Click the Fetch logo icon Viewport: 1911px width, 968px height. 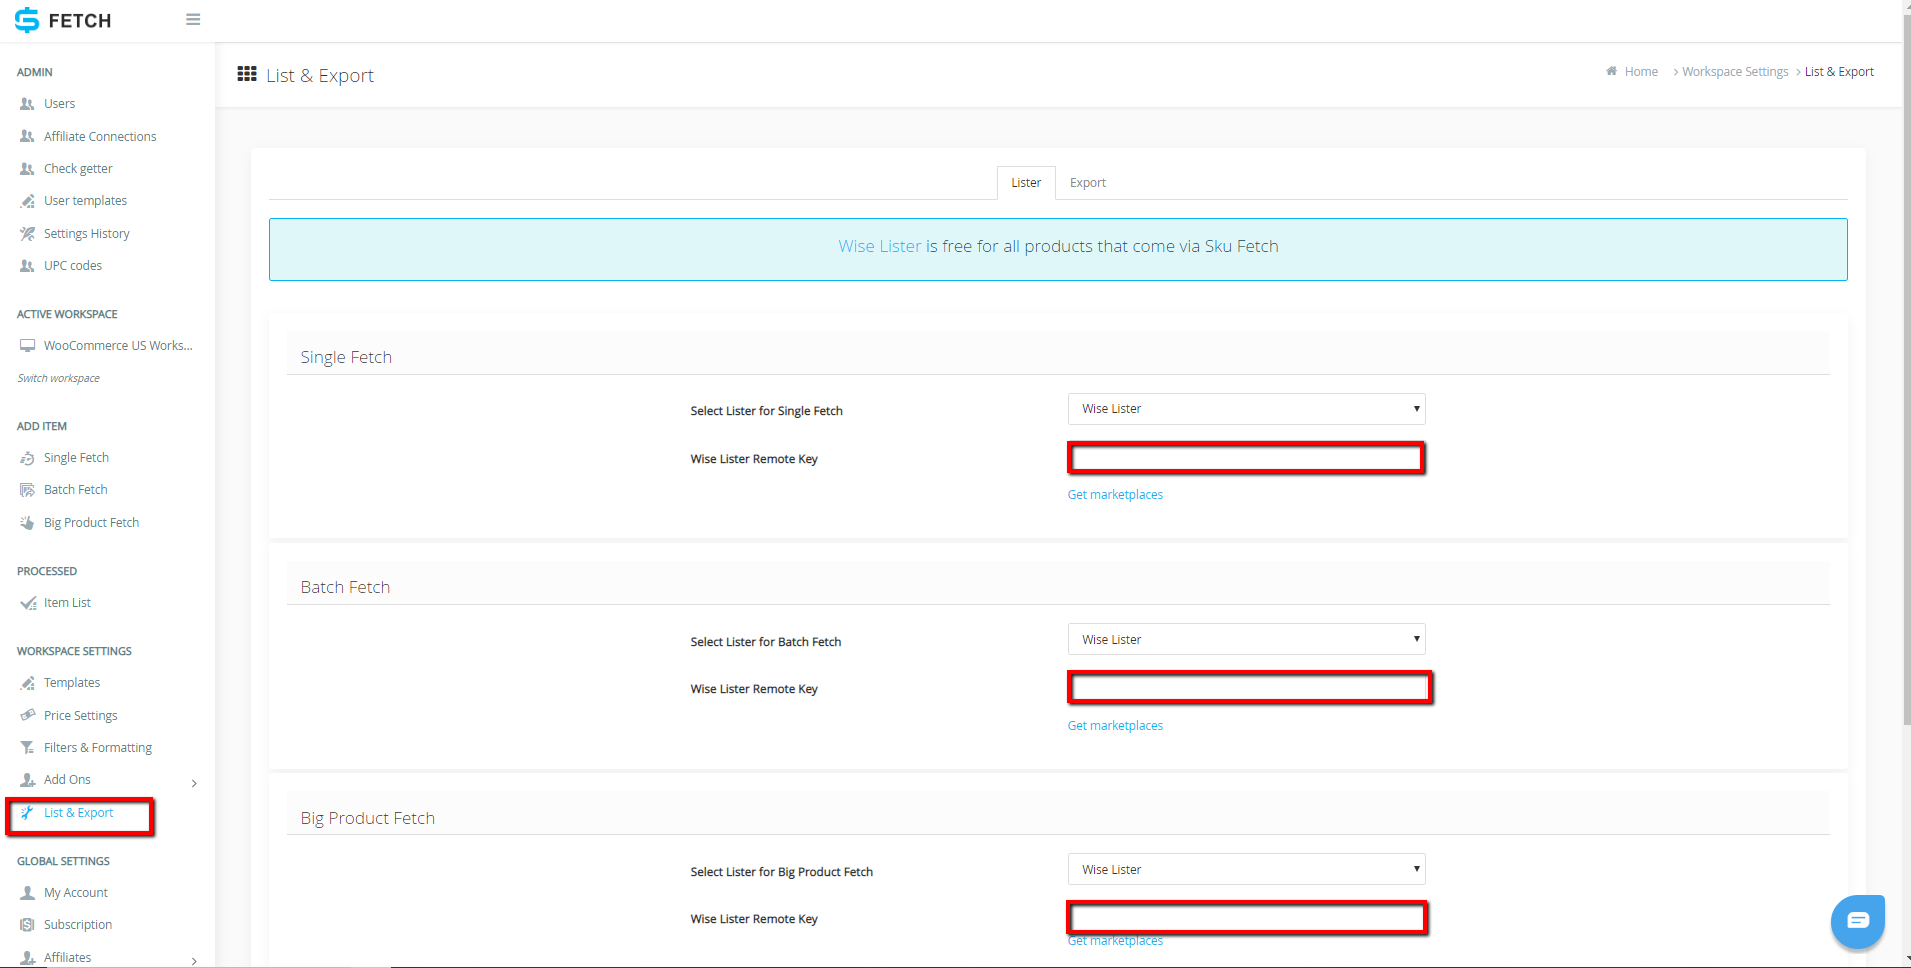tap(27, 20)
